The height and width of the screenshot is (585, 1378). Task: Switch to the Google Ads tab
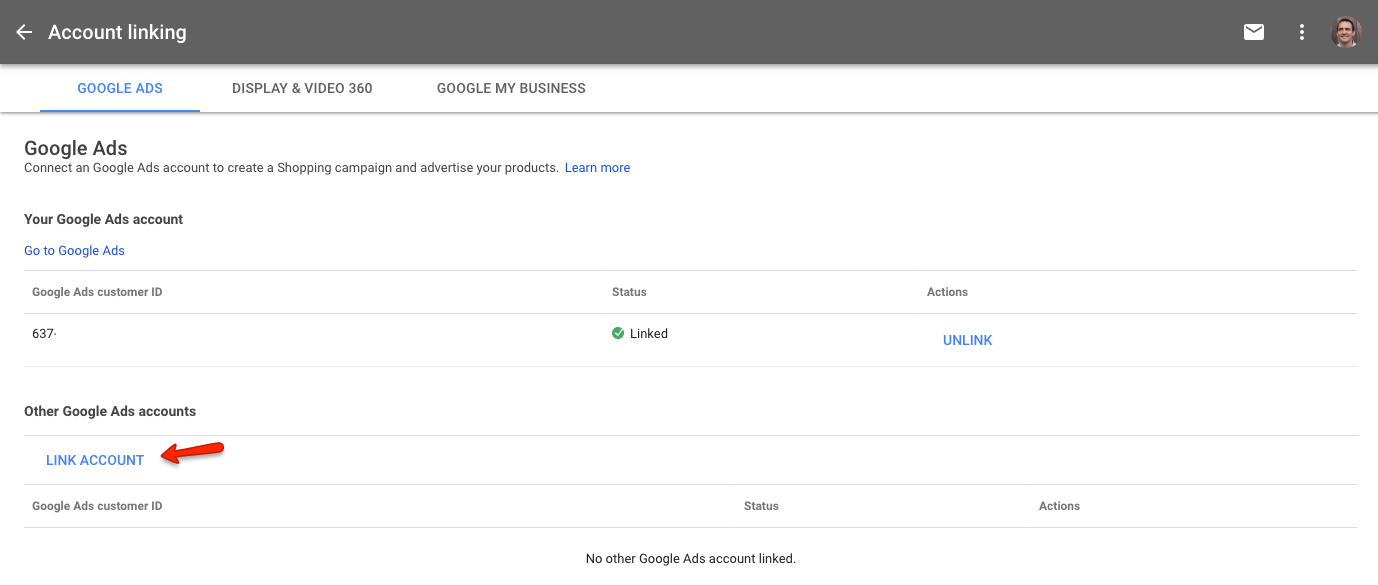(120, 88)
